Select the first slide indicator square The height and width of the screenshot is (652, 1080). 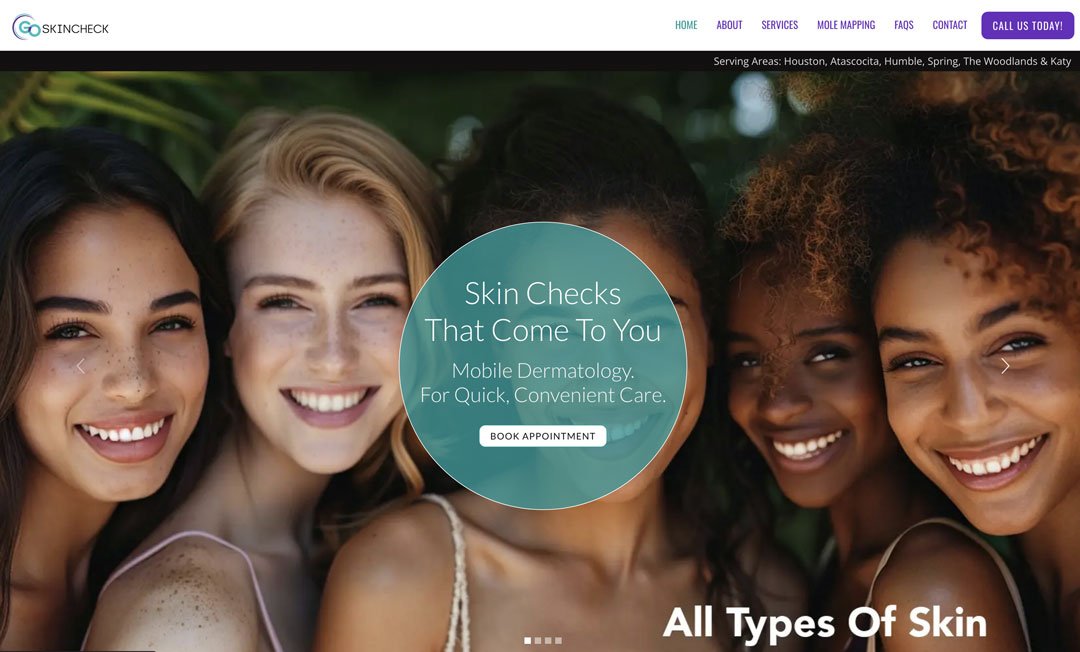pos(528,640)
